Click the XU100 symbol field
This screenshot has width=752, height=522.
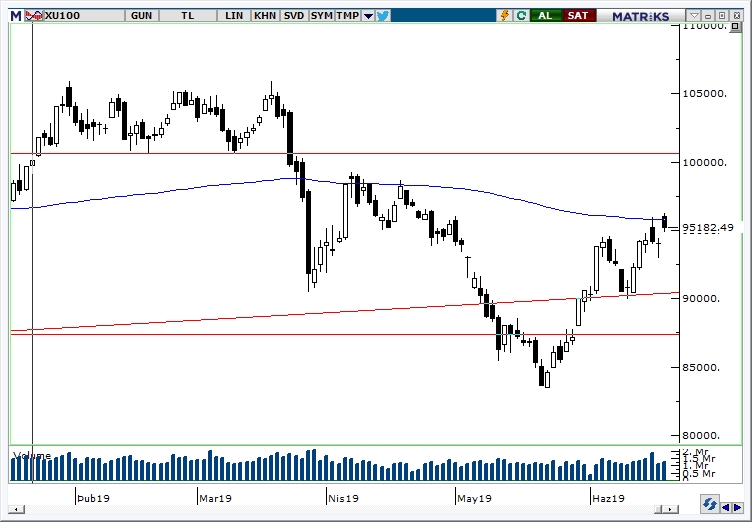(x=83, y=16)
